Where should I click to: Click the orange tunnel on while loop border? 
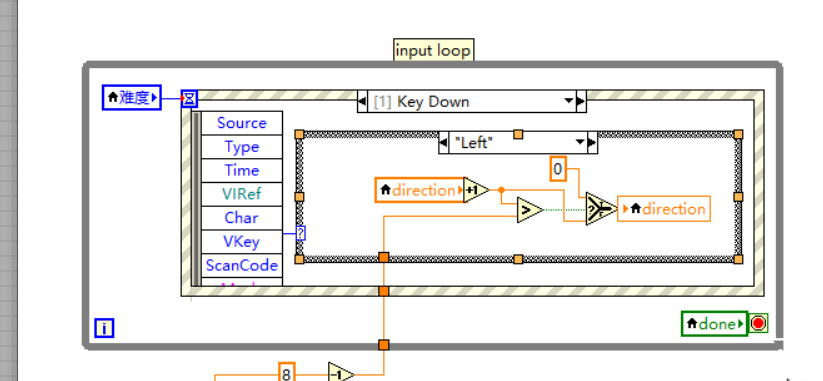pyautogui.click(x=384, y=345)
